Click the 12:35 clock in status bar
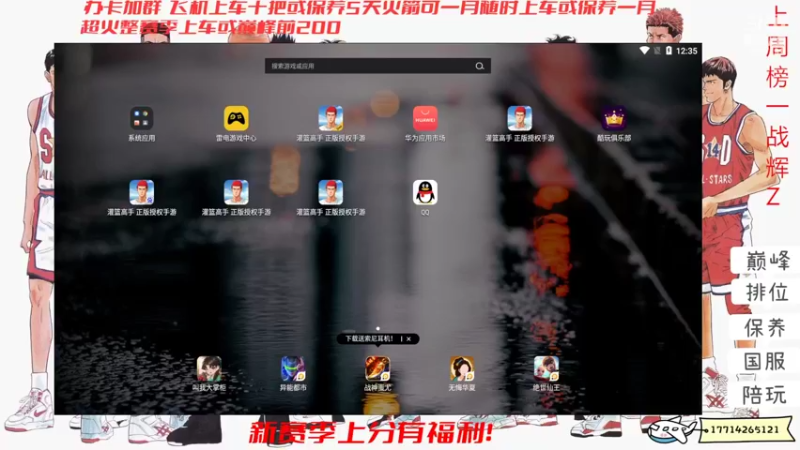 coord(687,51)
